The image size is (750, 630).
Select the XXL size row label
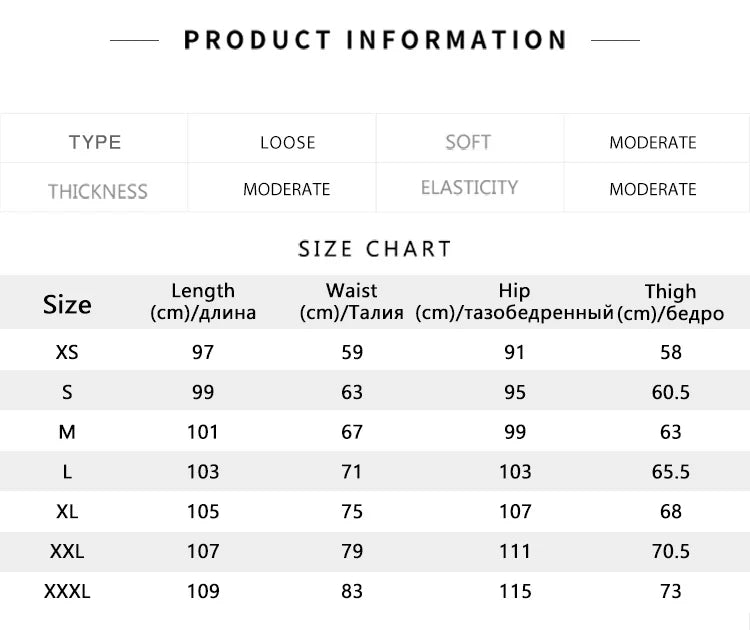[67, 551]
